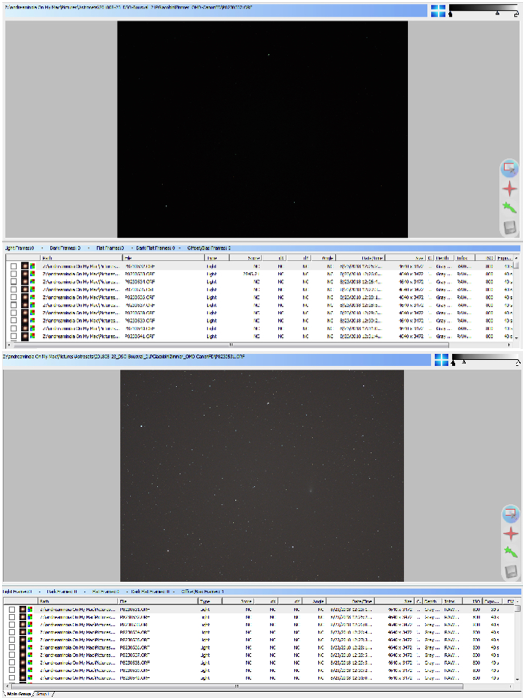Sort lower list by File column
525x700 pixels.
(158, 601)
